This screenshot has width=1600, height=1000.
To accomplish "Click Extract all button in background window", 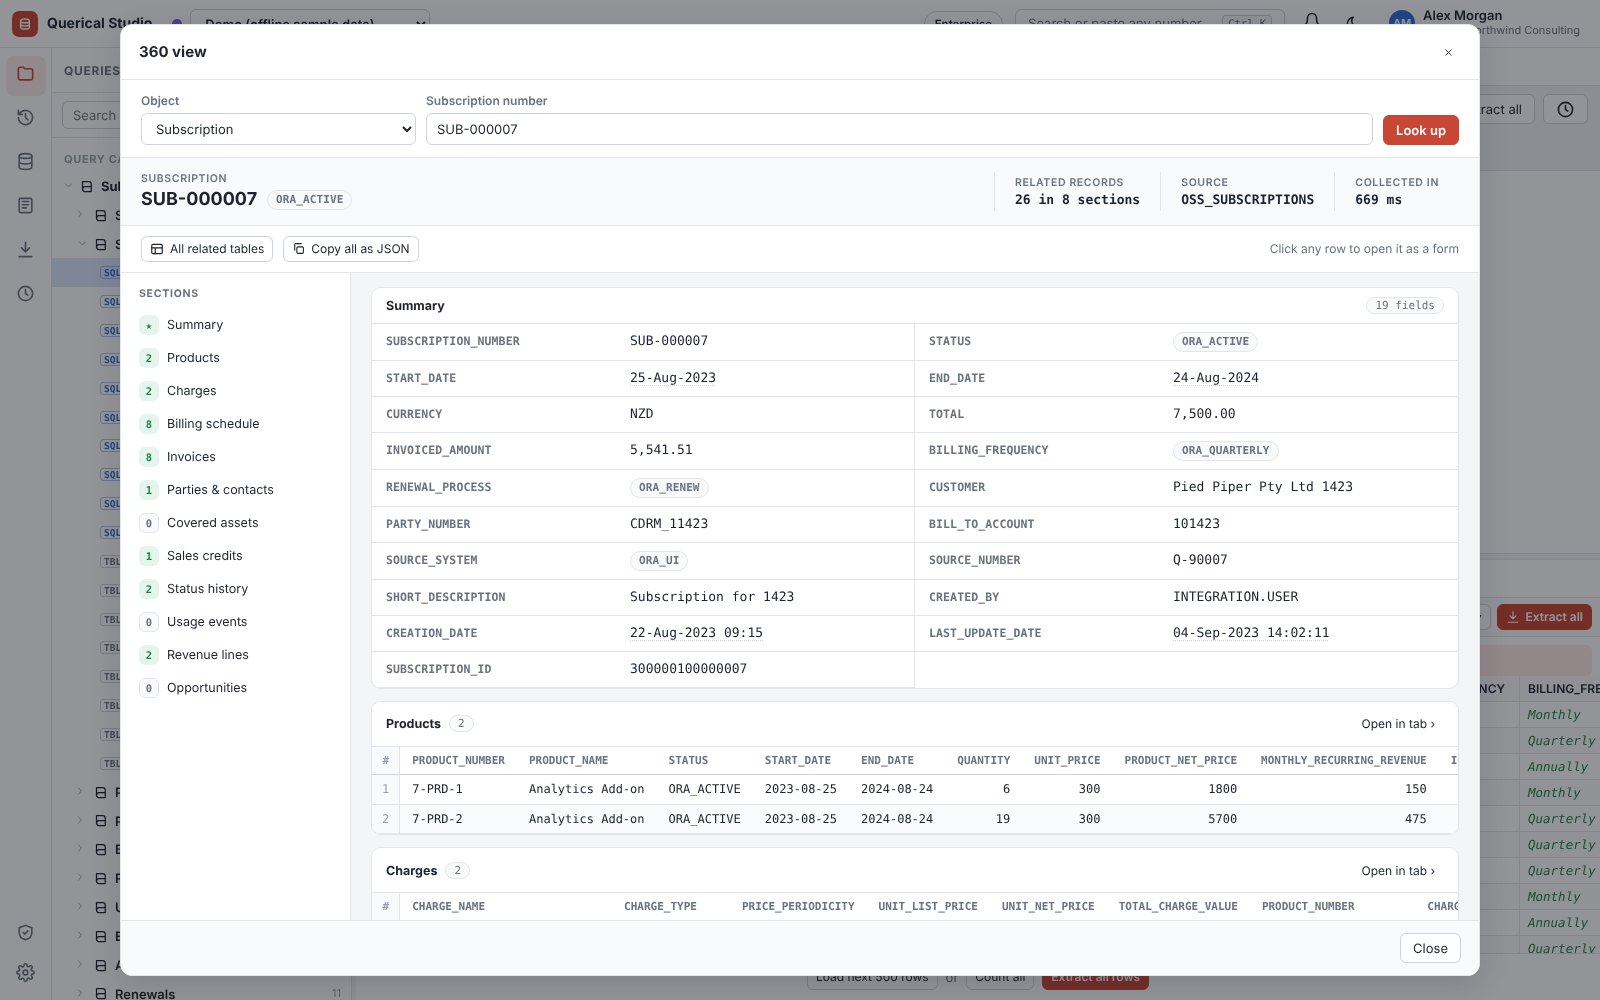I will (1544, 617).
